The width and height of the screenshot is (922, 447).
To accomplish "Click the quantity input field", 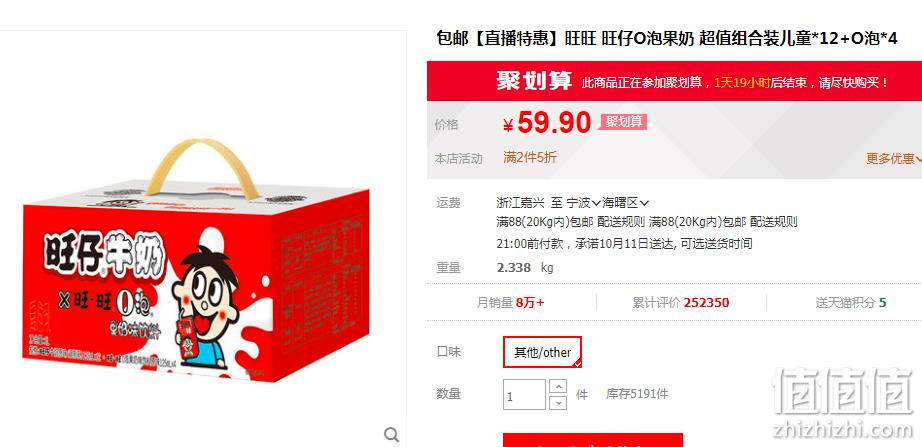I will click(x=525, y=395).
